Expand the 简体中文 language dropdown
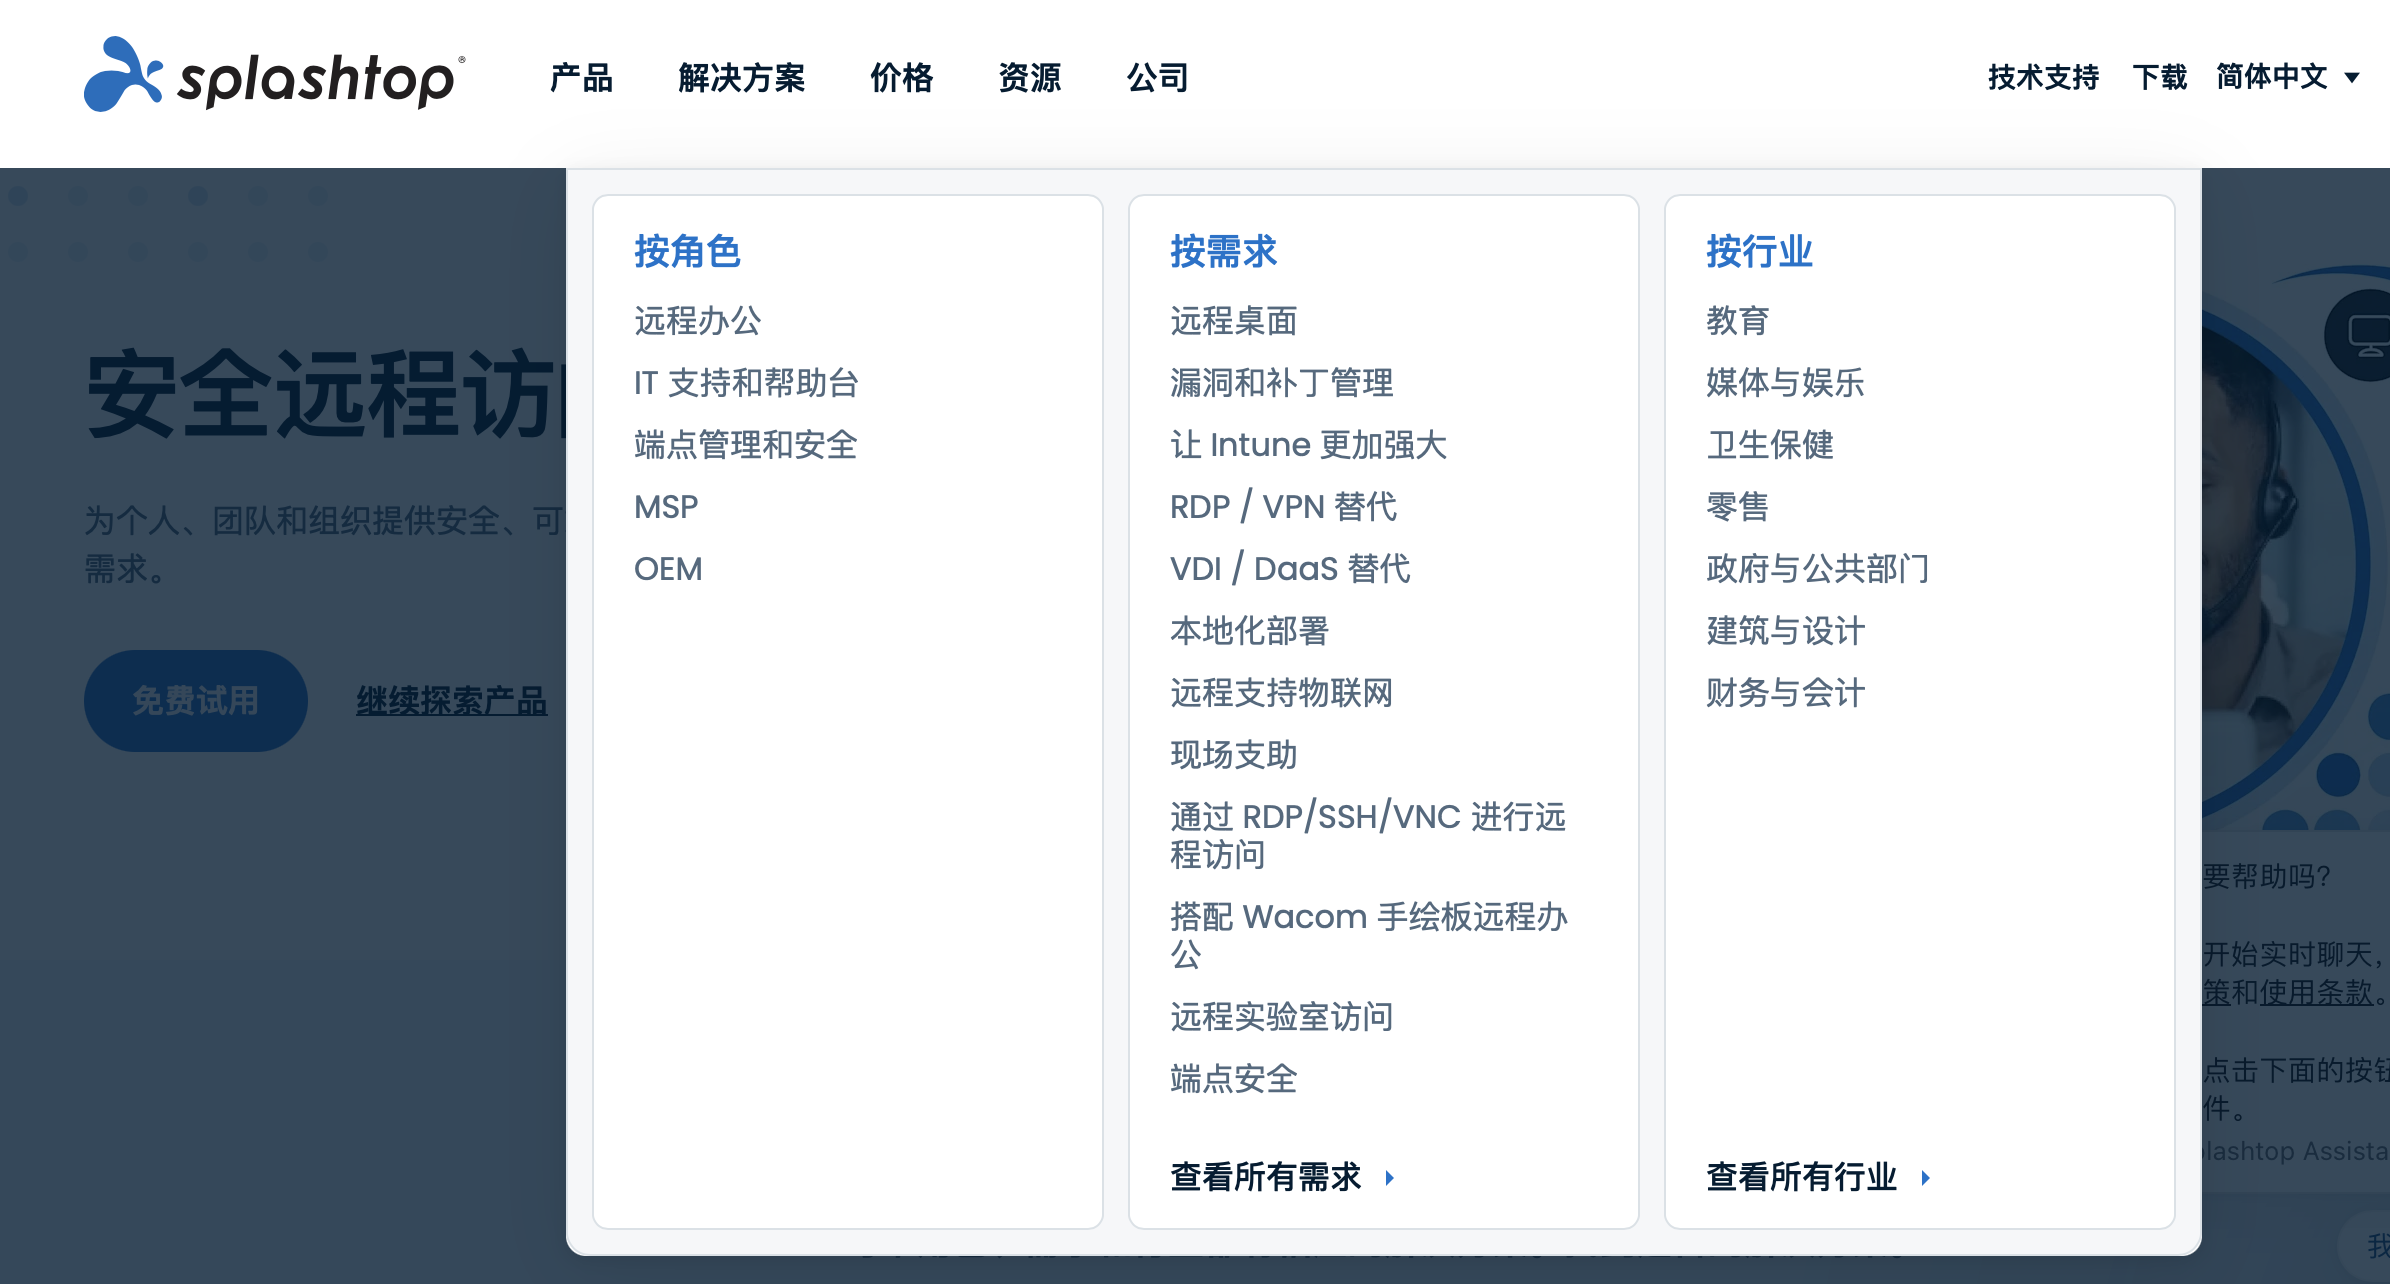Viewport: 2390px width, 1284px height. click(2287, 77)
